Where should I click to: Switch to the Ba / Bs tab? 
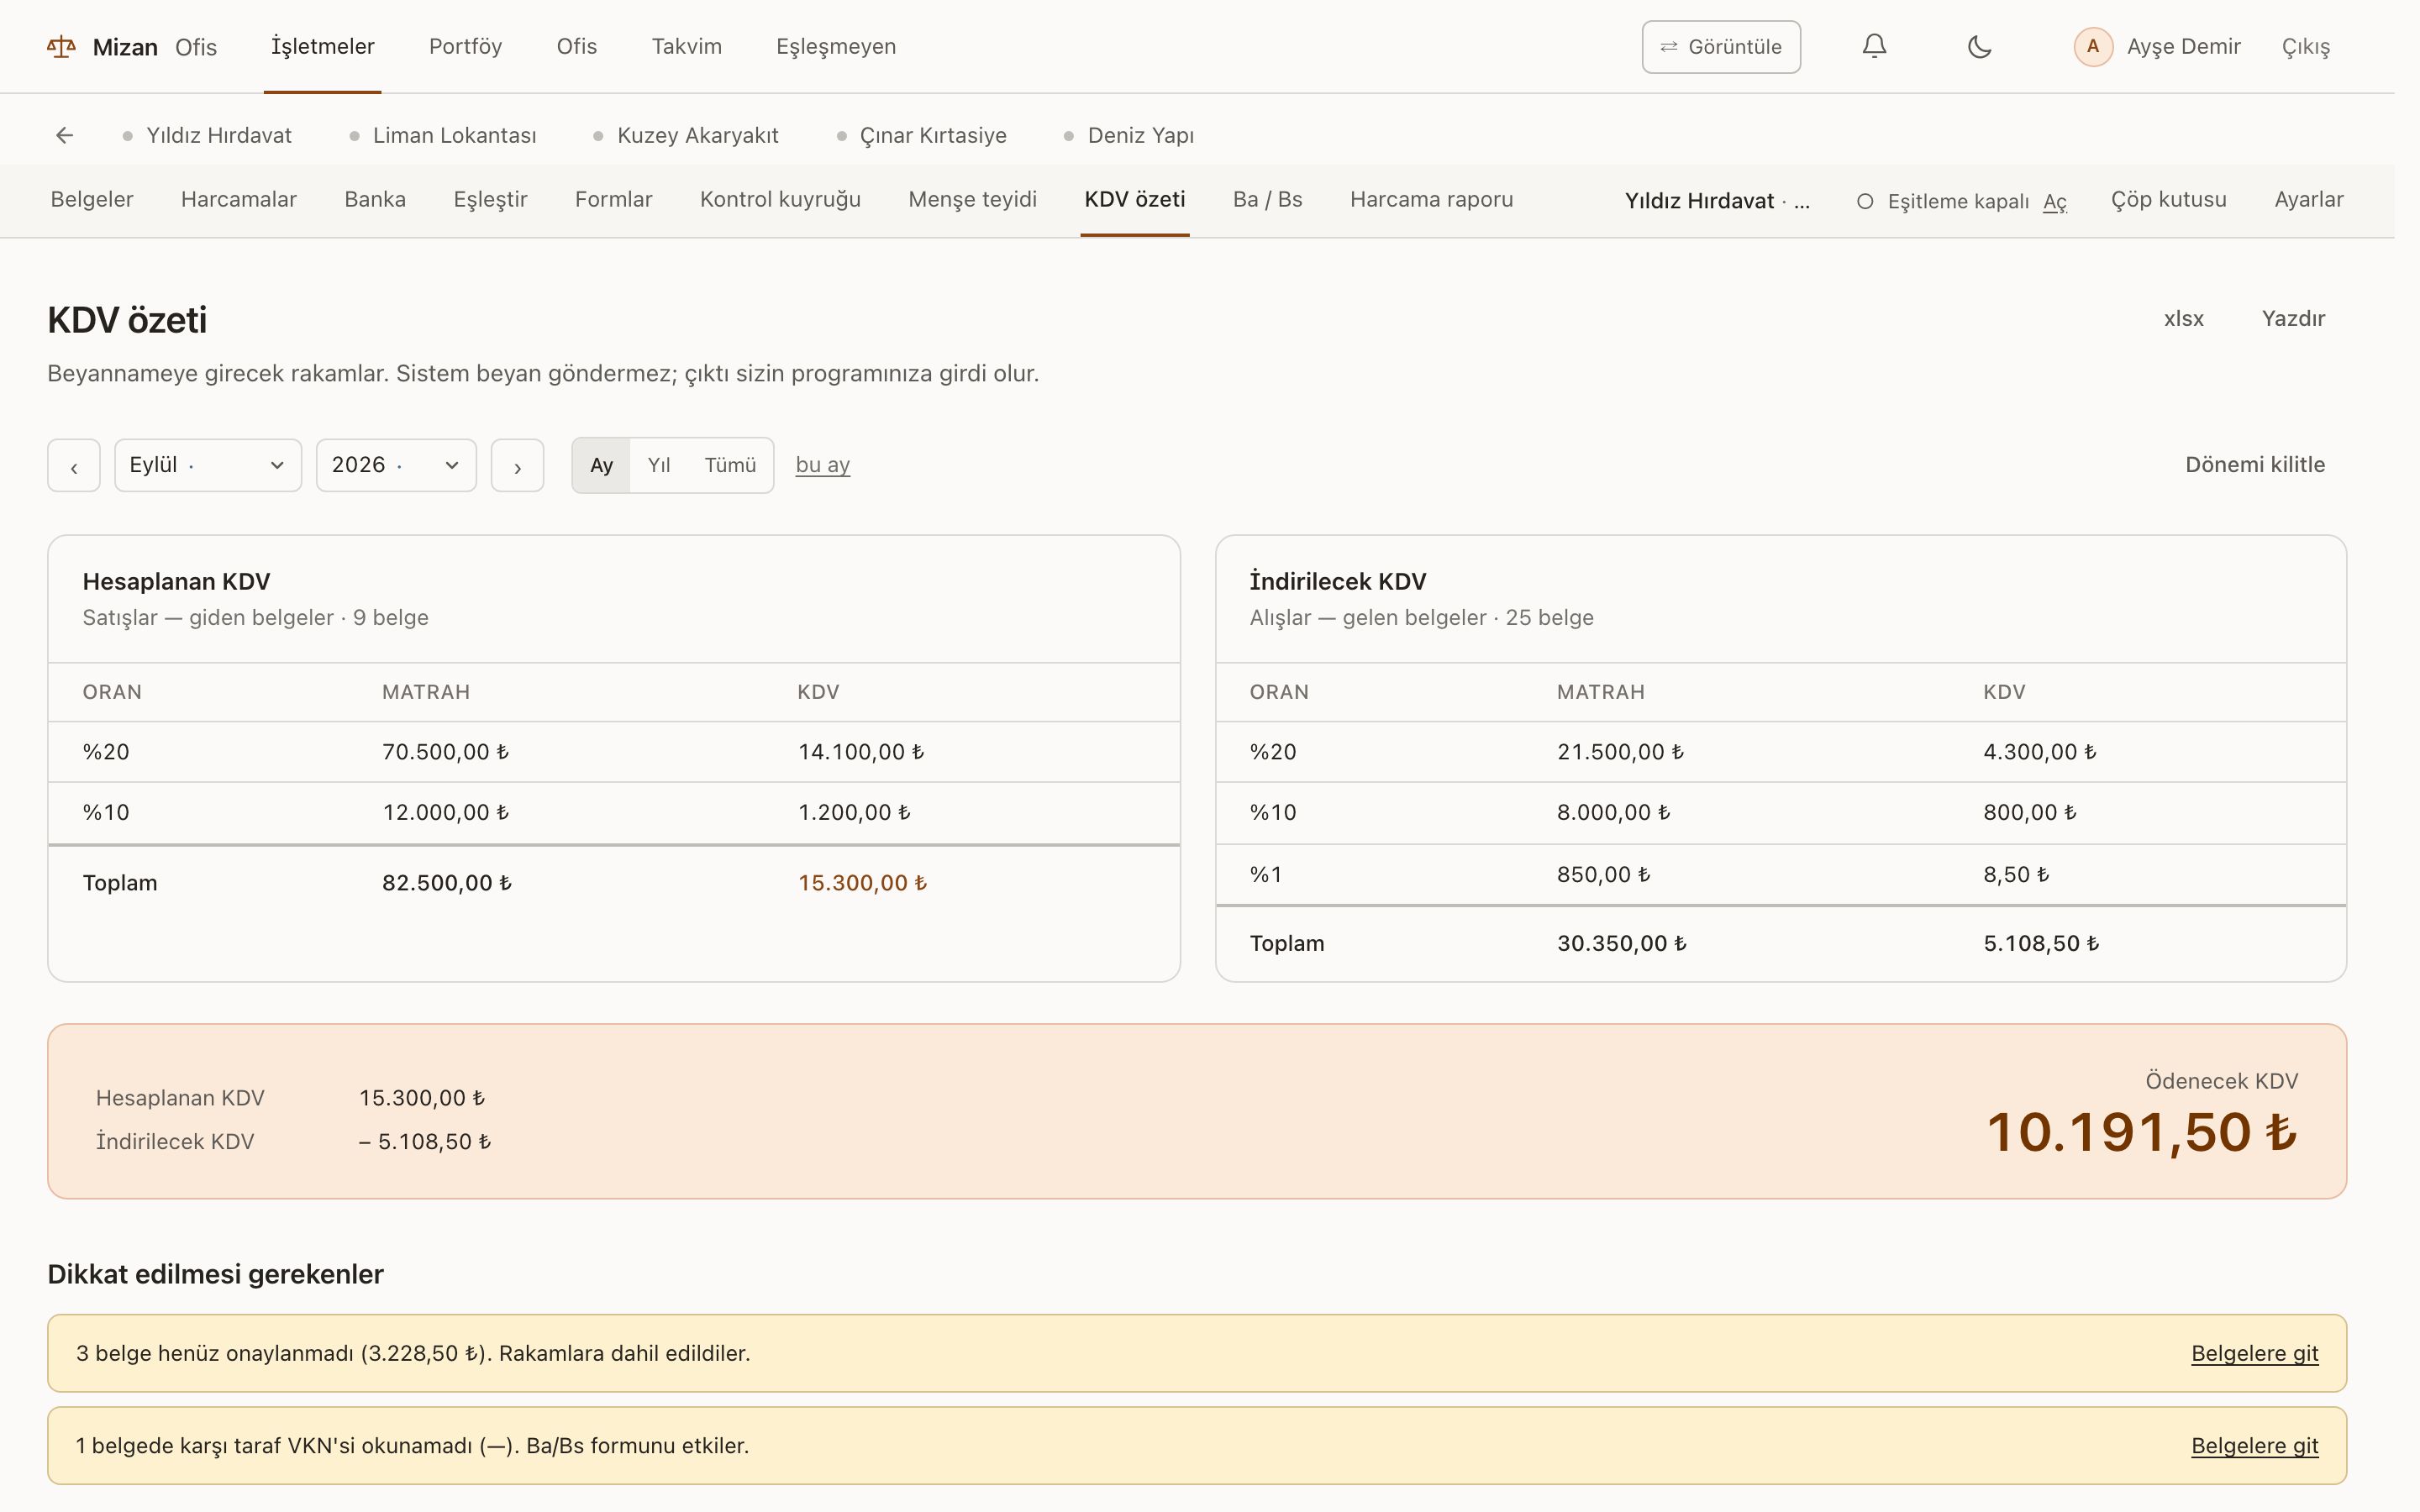pos(1267,200)
